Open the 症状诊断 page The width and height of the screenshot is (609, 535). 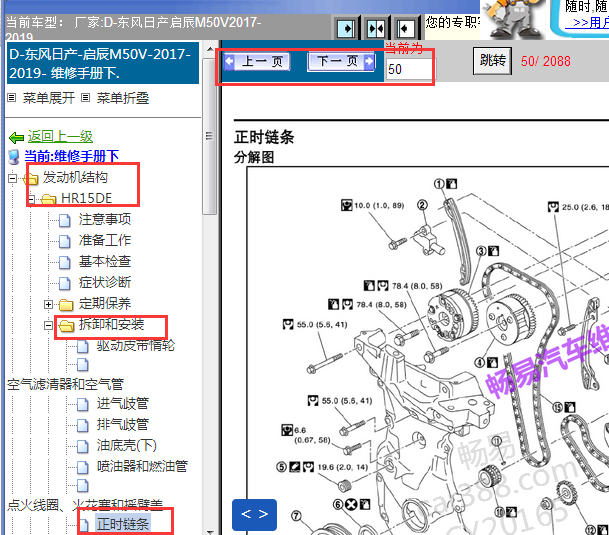pyautogui.click(x=105, y=282)
